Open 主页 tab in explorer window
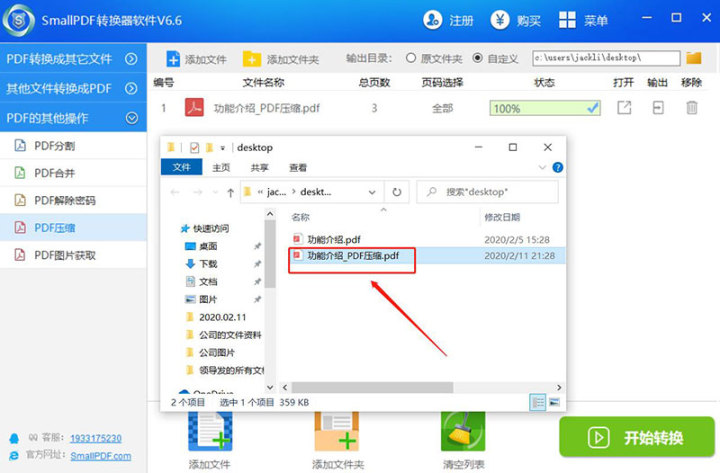 pos(221,168)
